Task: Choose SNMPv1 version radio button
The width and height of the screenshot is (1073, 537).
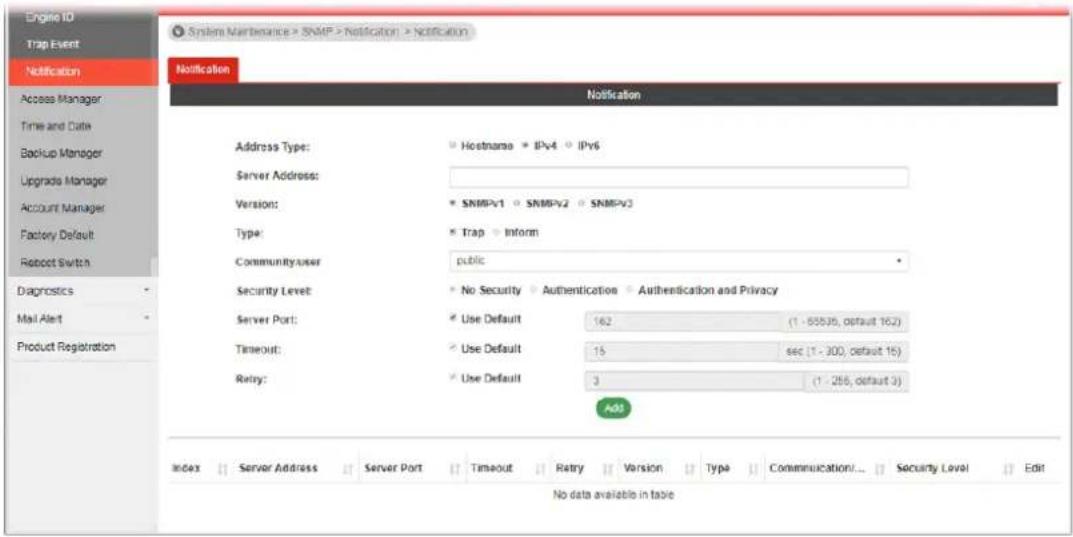Action: 453,204
